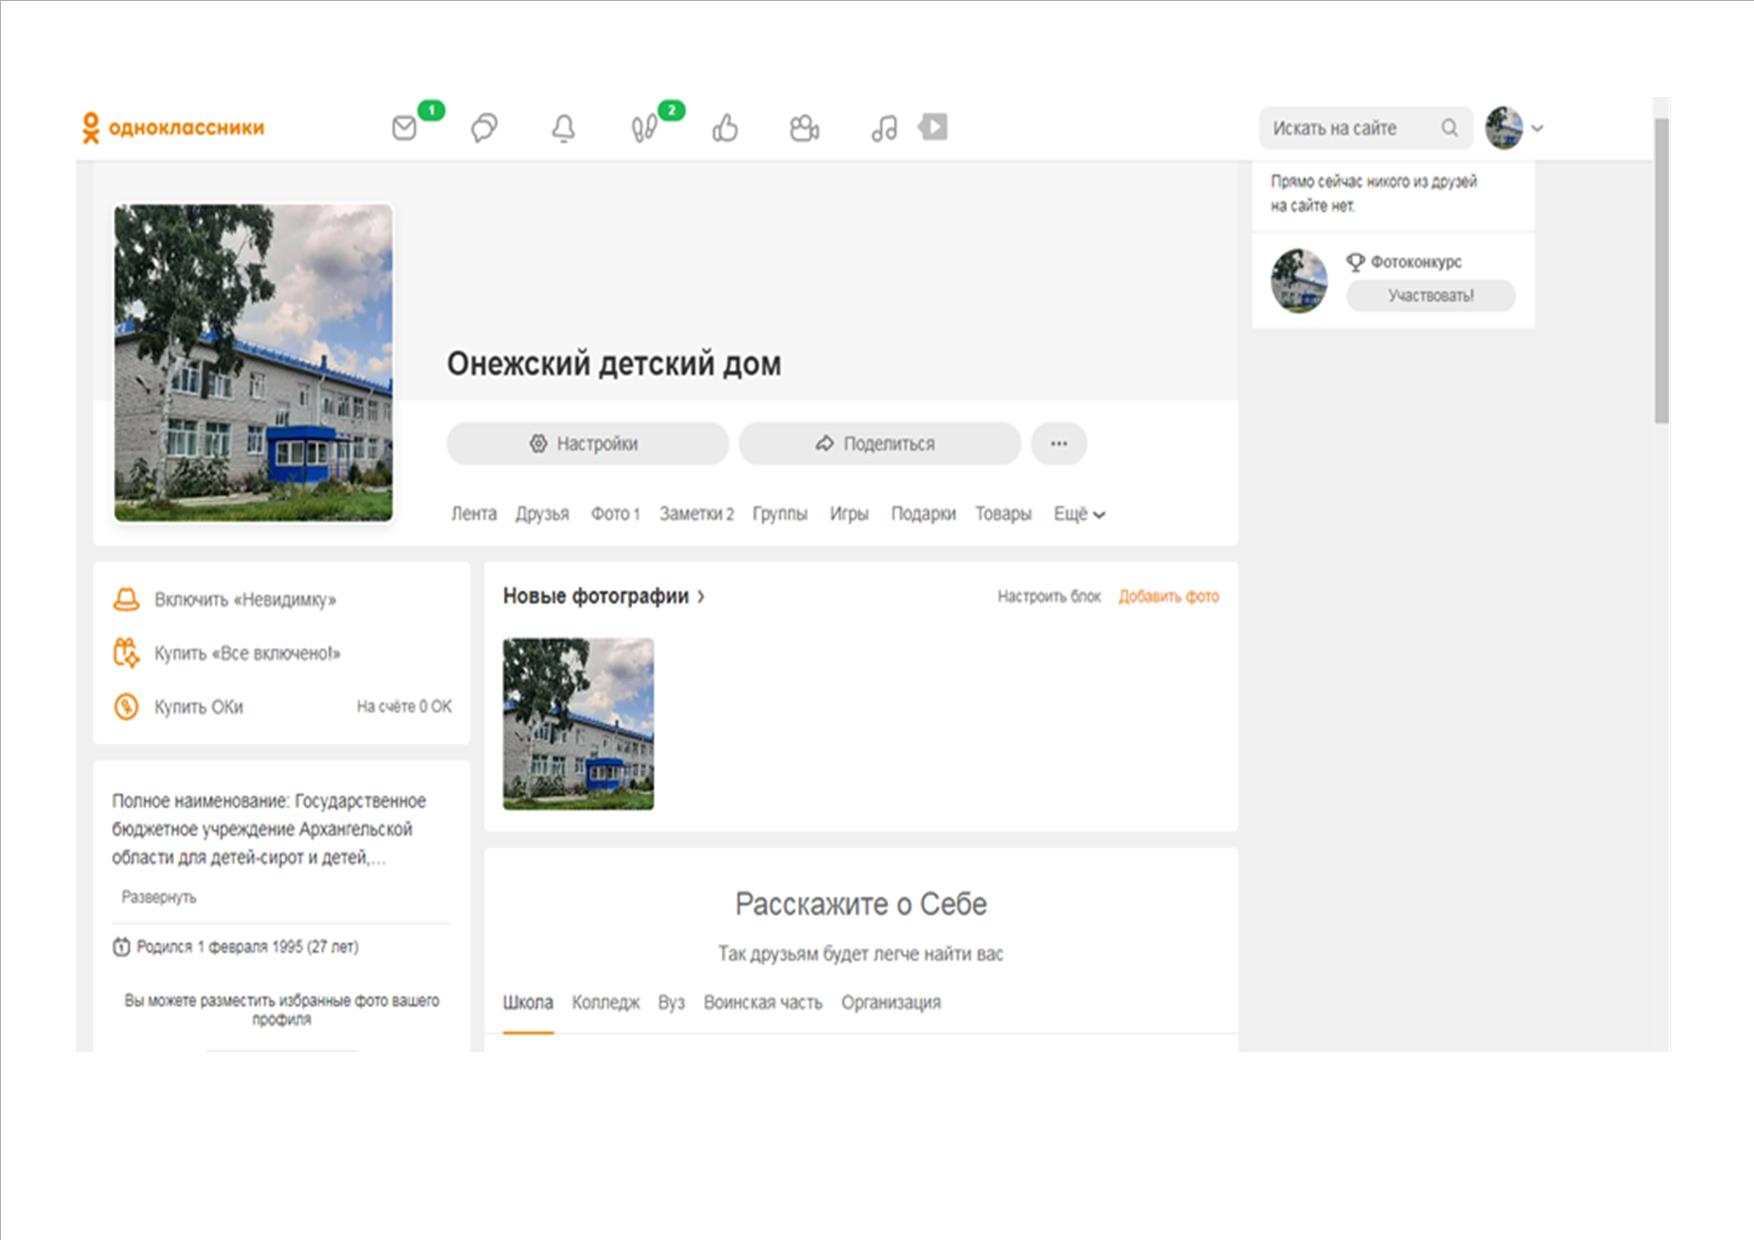Click the 'Настройки' button
Viewport: 1754px width, 1240px height.
tap(587, 443)
